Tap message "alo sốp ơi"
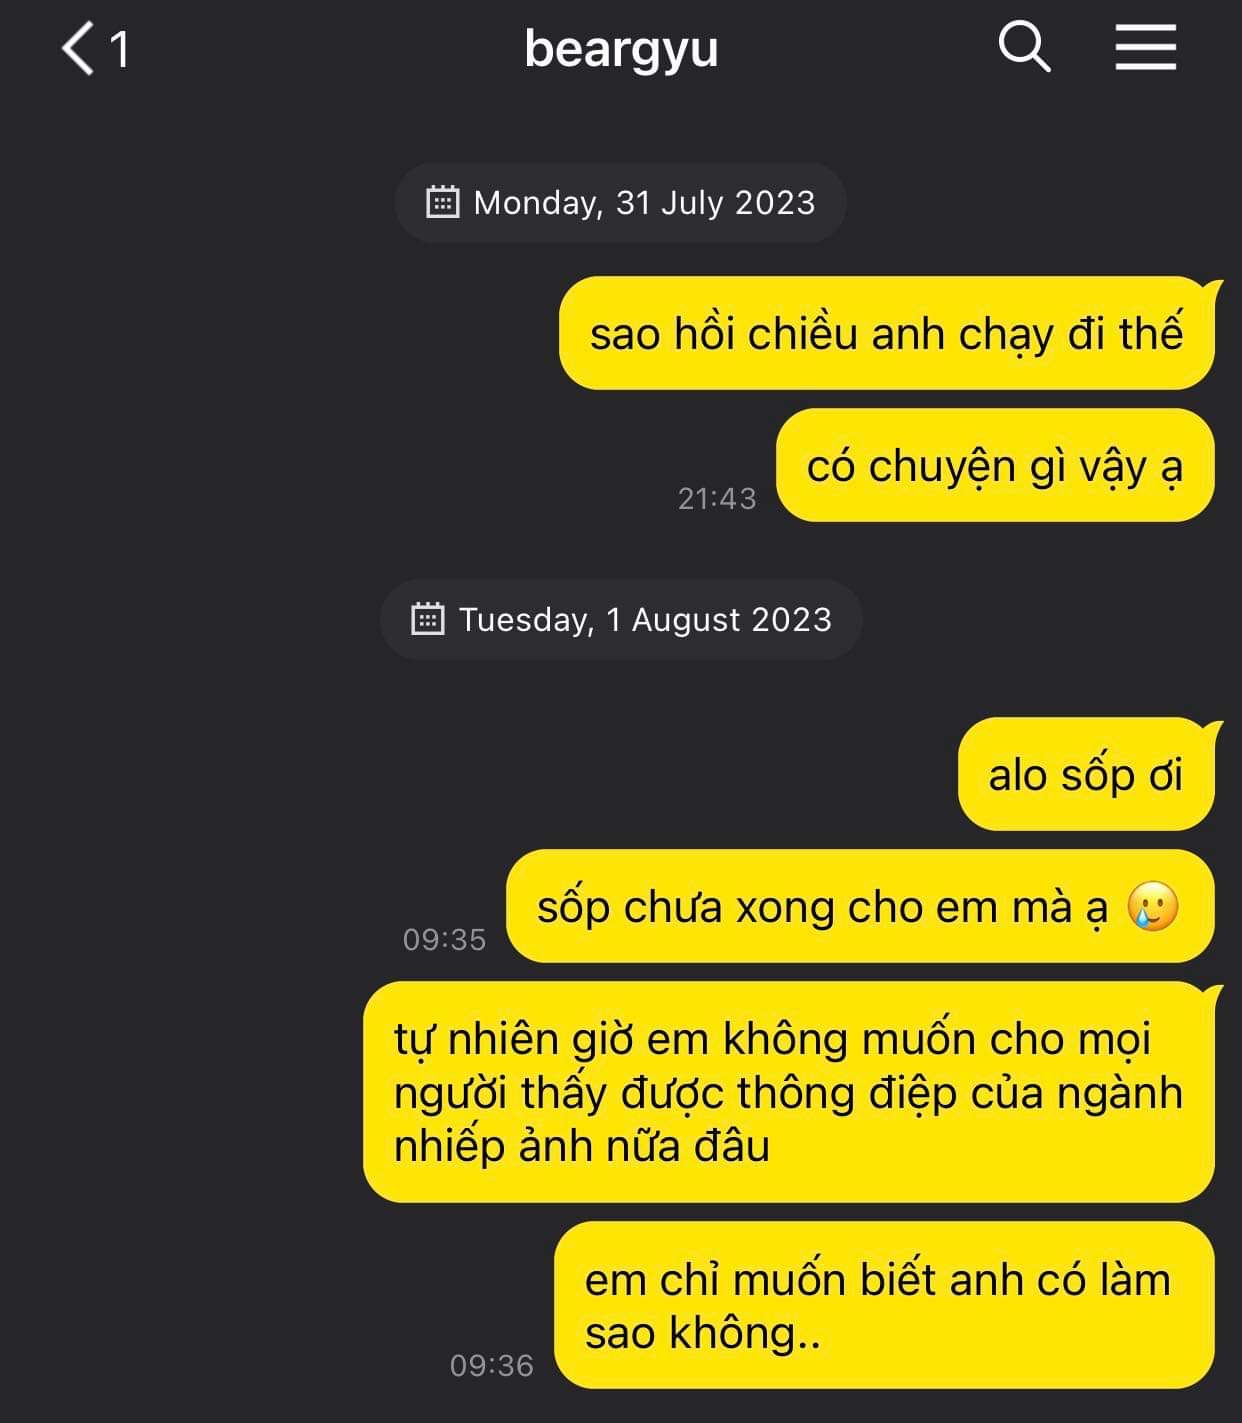 [1087, 774]
